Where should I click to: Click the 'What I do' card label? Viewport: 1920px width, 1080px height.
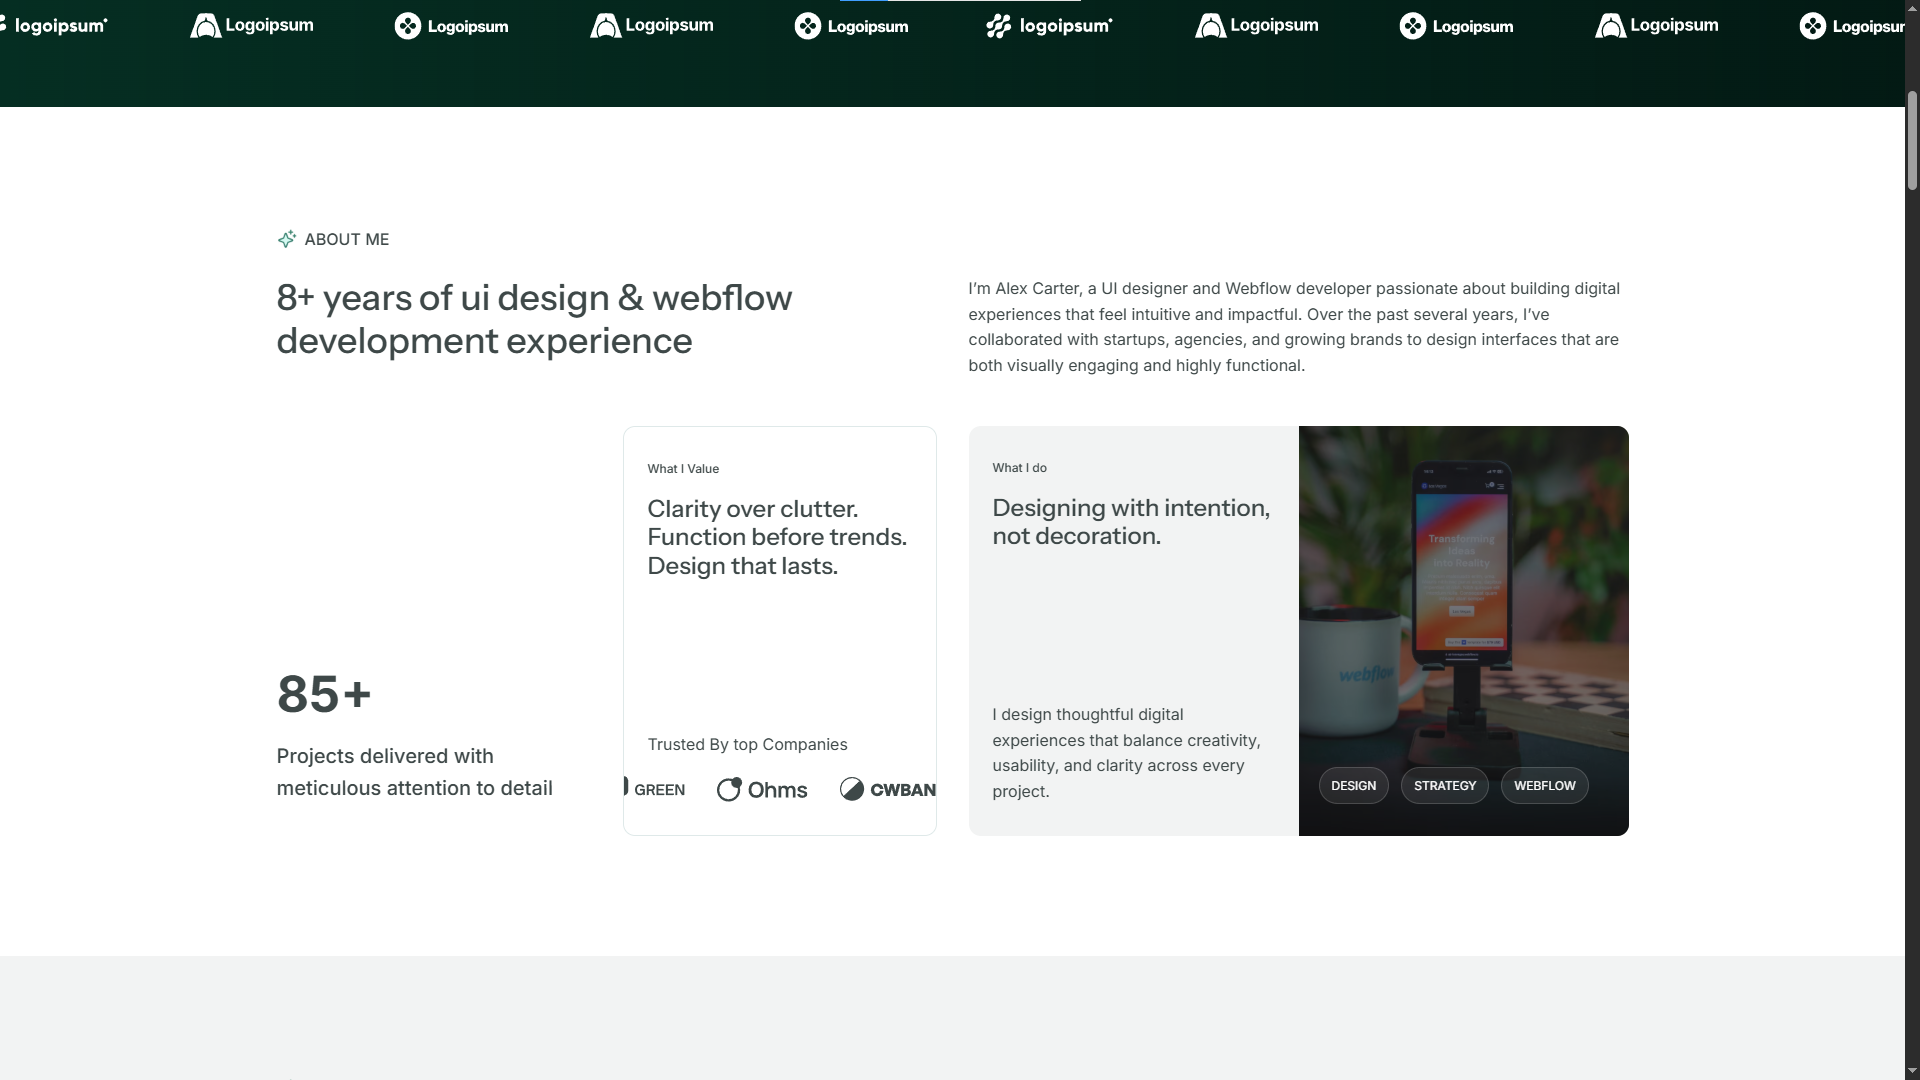1019,468
